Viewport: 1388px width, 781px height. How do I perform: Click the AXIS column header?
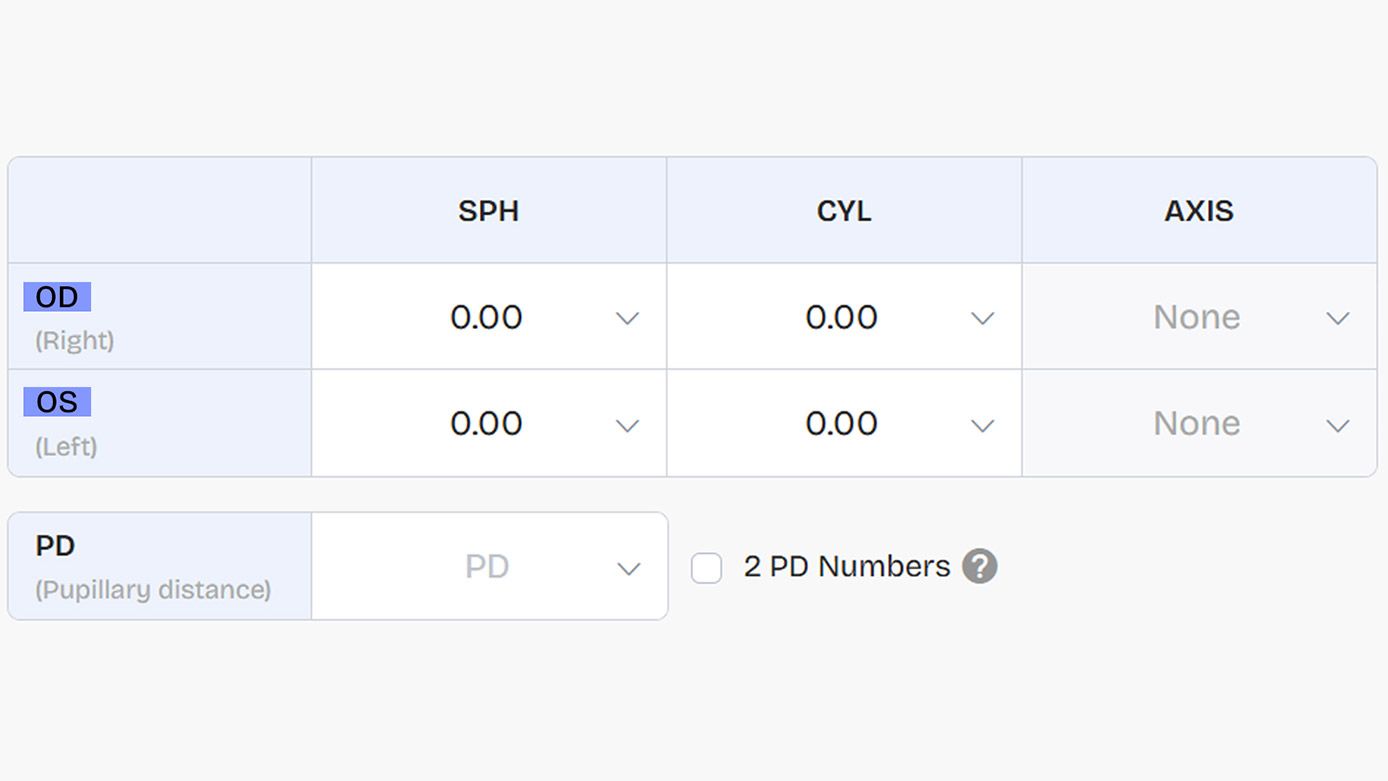tap(1198, 211)
